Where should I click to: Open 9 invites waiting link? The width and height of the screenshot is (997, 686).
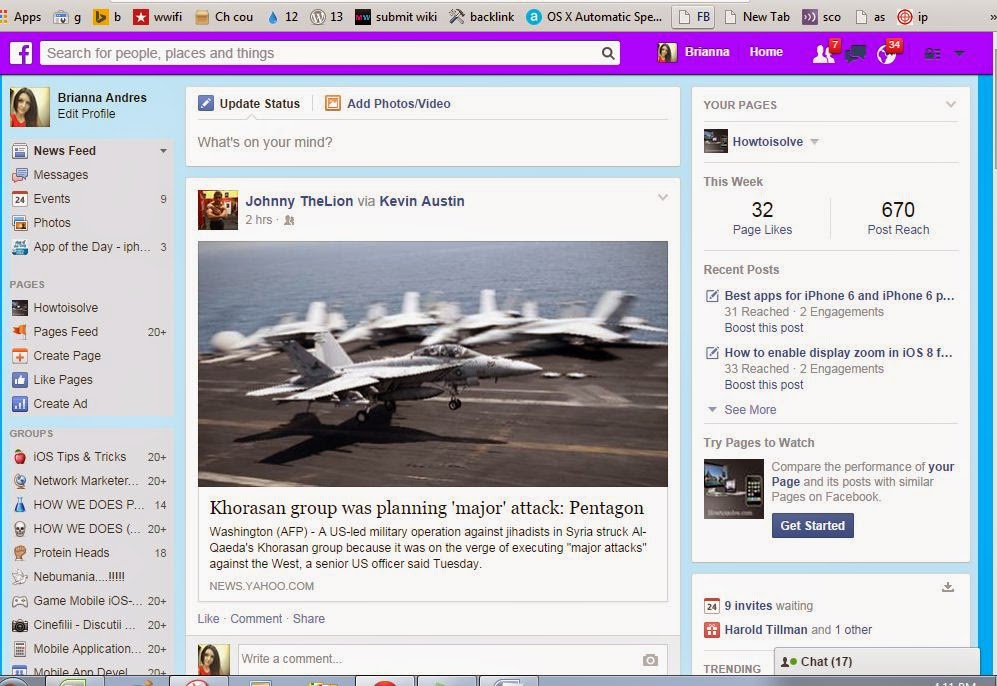768,606
